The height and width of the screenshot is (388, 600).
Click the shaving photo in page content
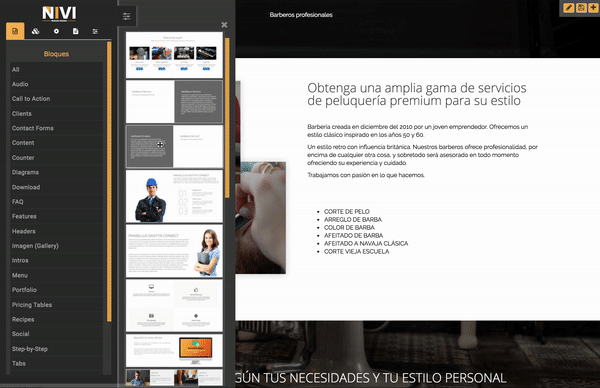pyautogui.click(x=261, y=217)
